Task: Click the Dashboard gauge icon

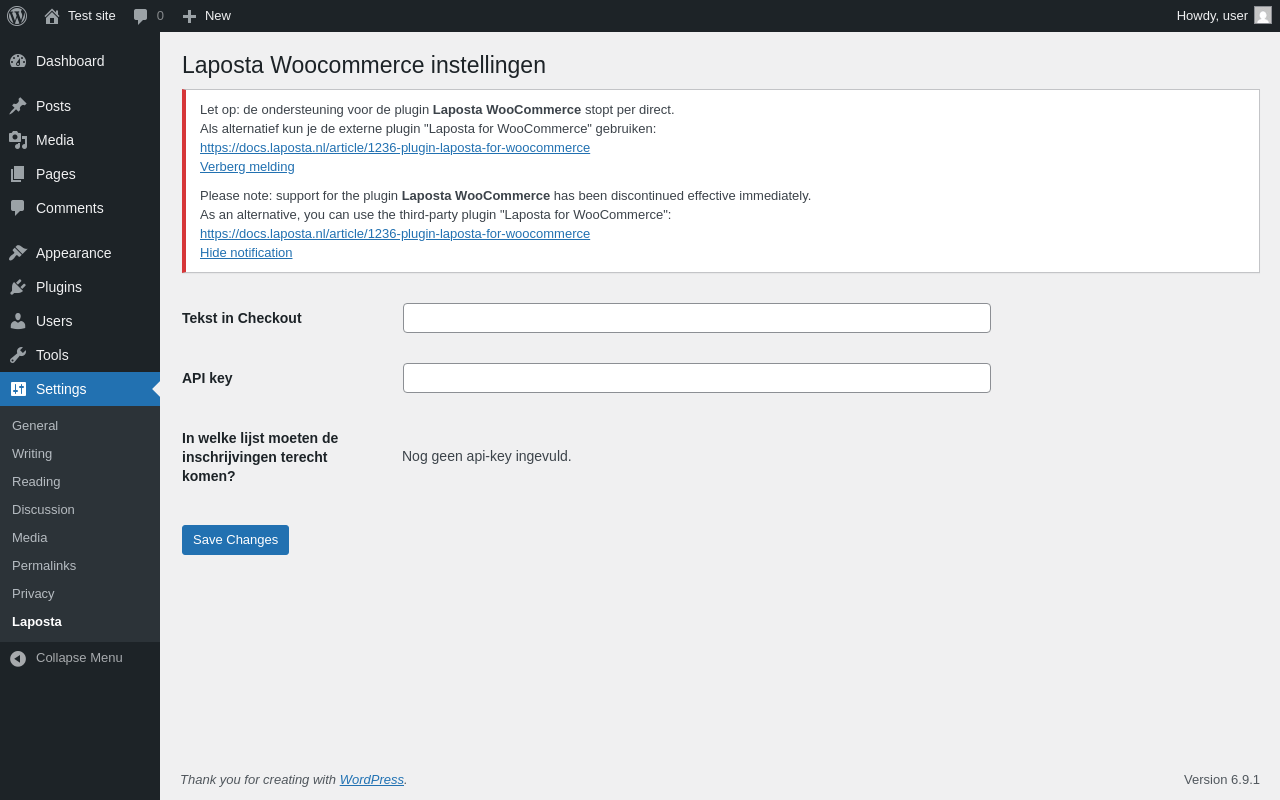Action: 18,61
